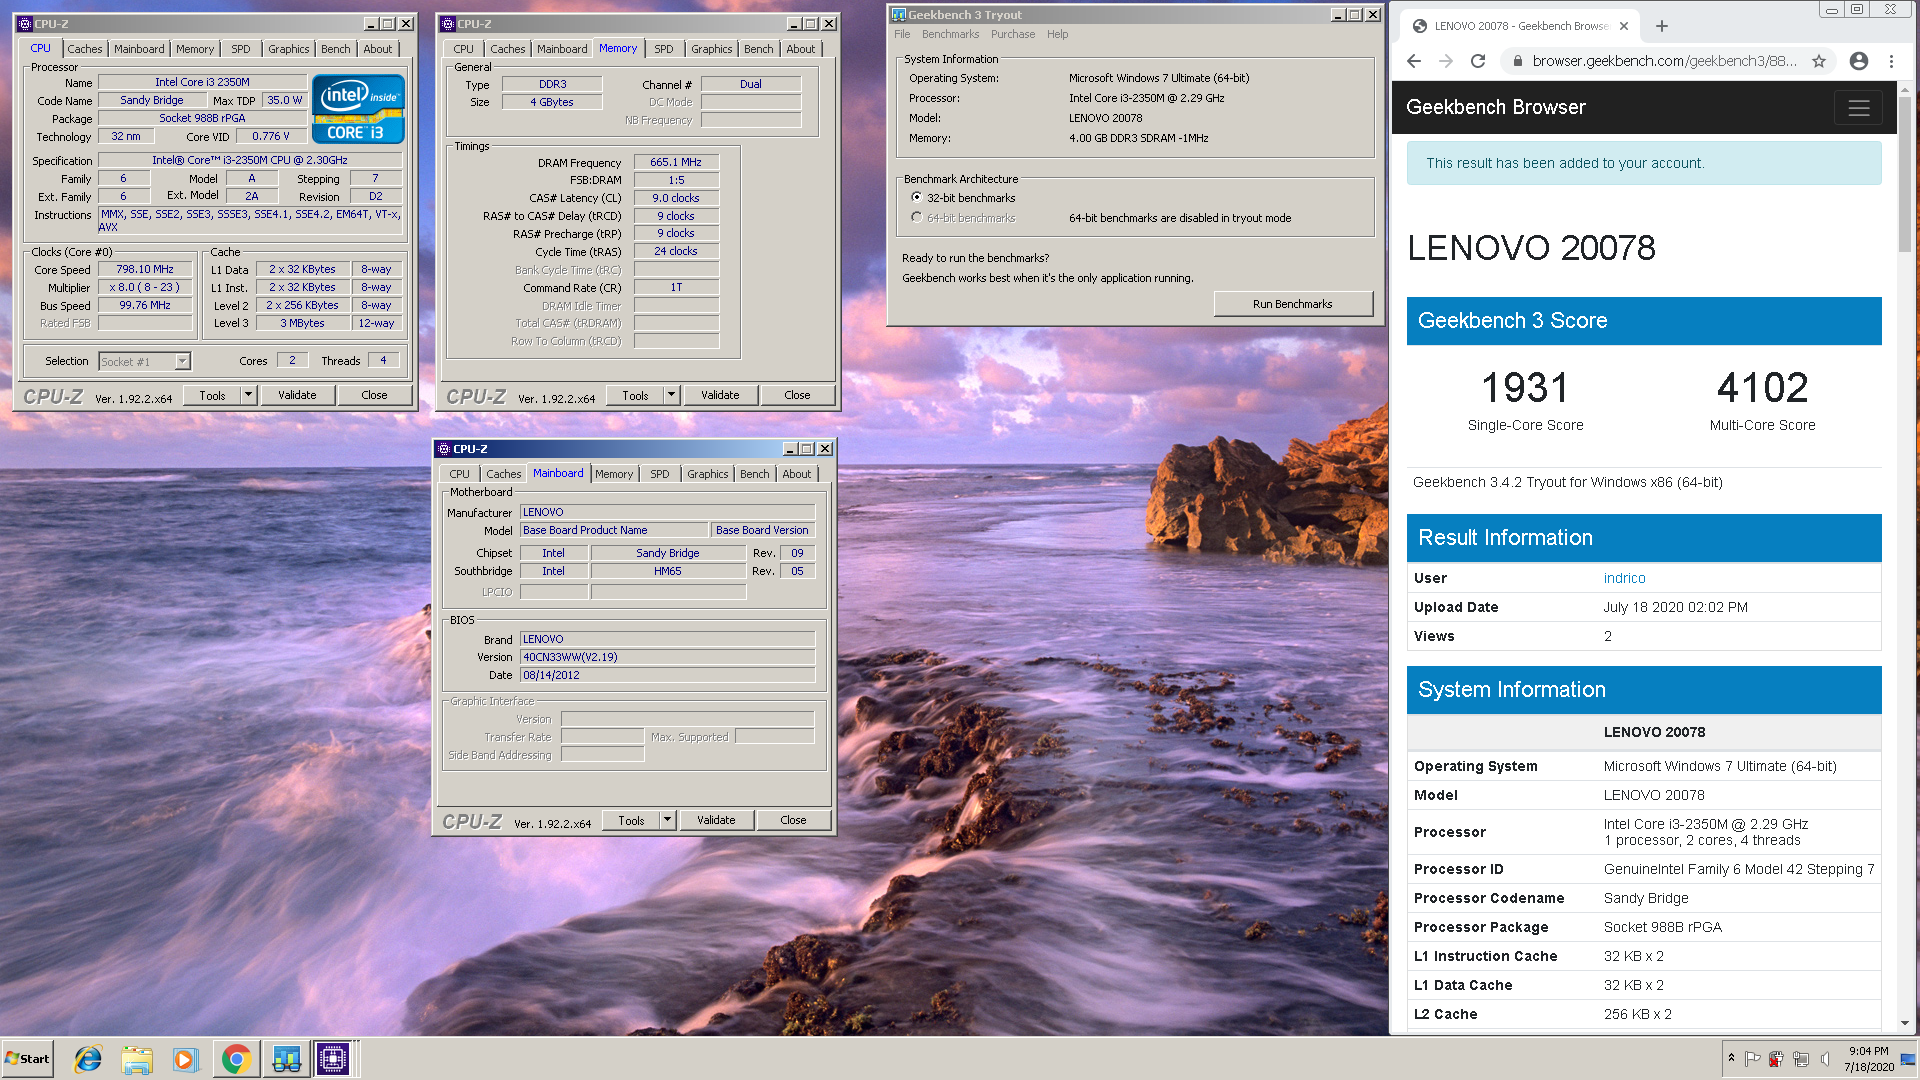Select the LENOVO 20078 Chrome tab

[1518, 26]
